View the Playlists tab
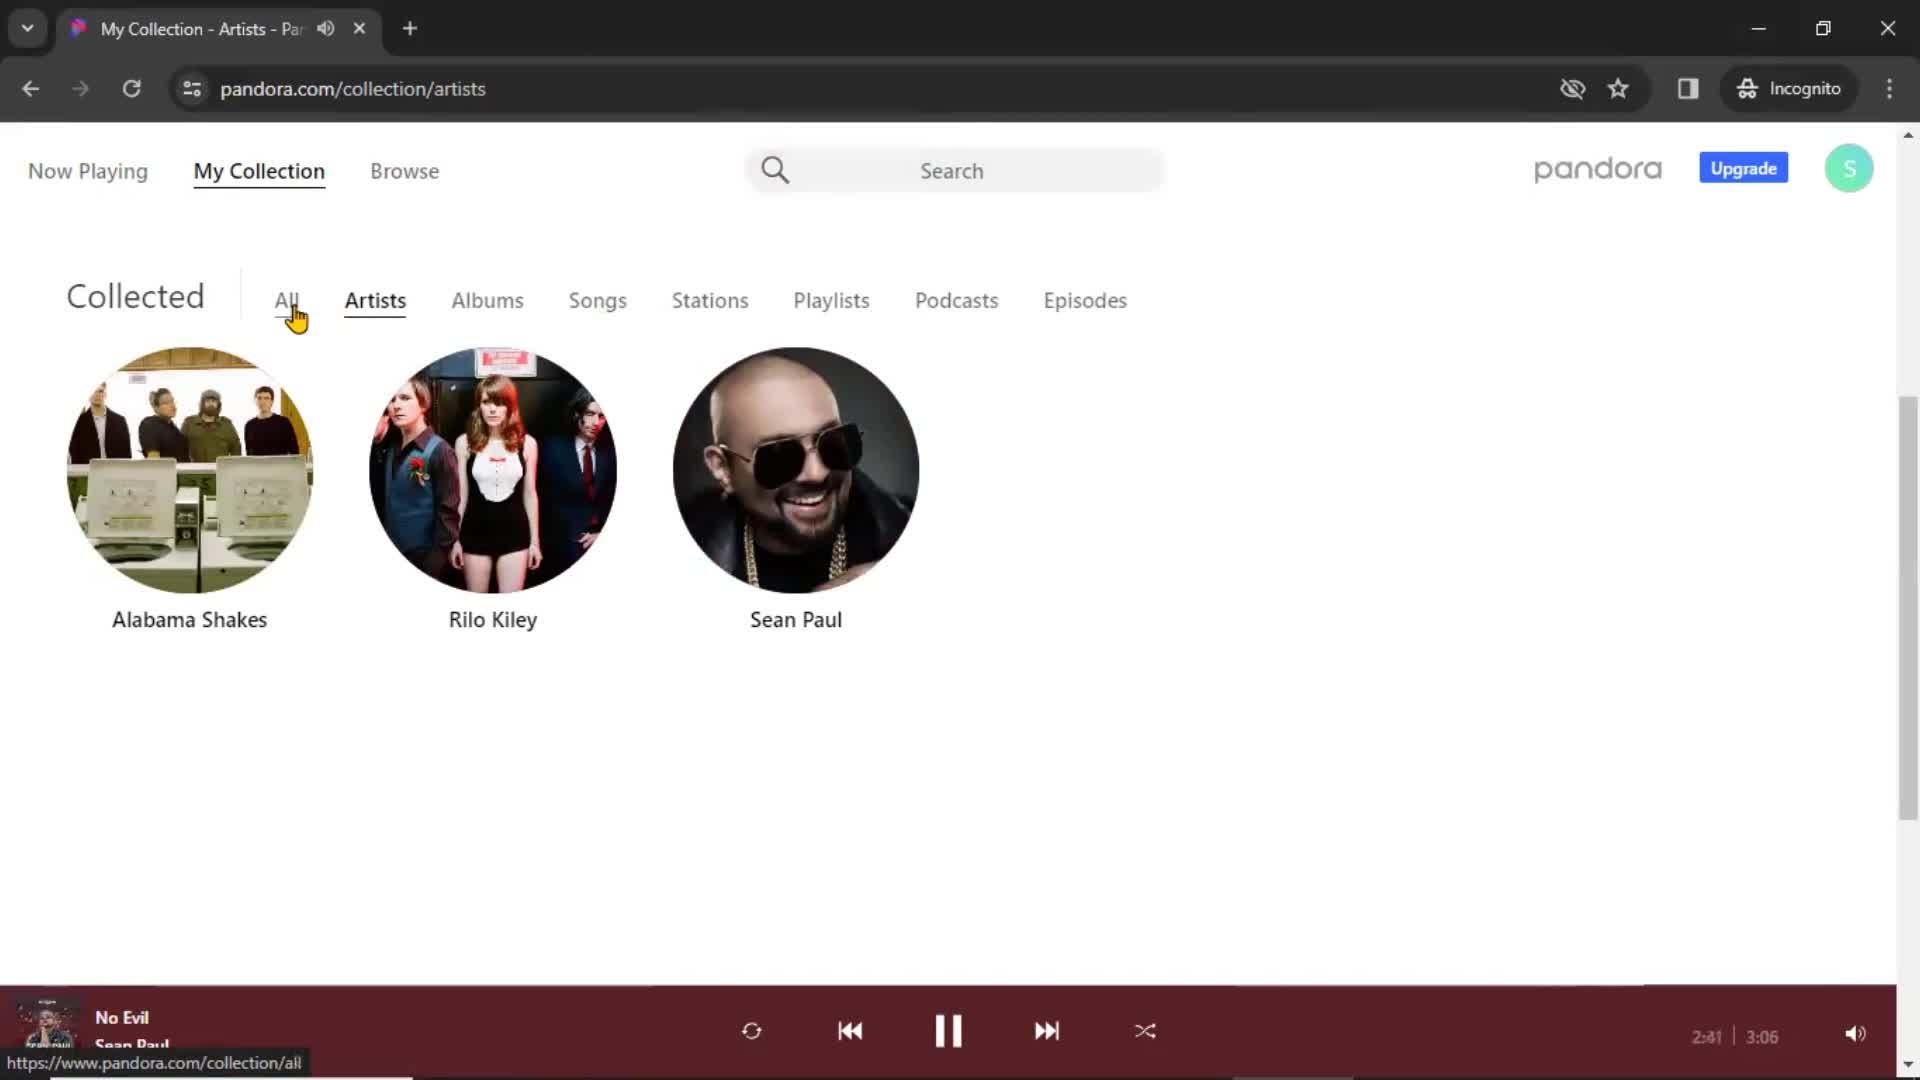The image size is (1920, 1080). [x=831, y=300]
